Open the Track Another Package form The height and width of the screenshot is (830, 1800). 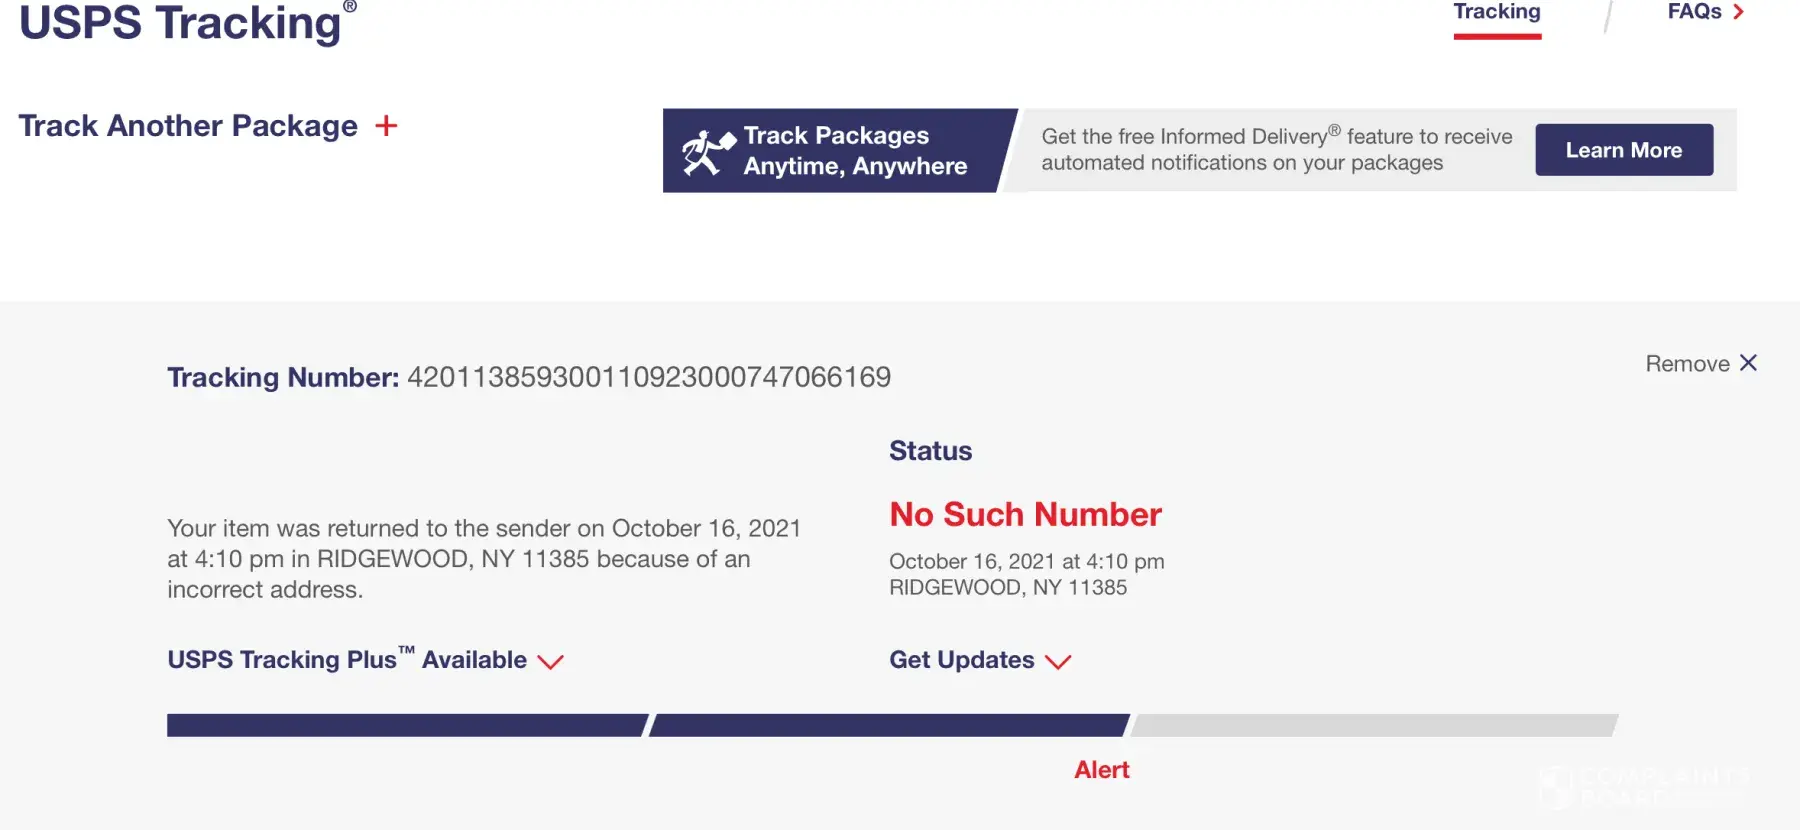[x=188, y=126]
